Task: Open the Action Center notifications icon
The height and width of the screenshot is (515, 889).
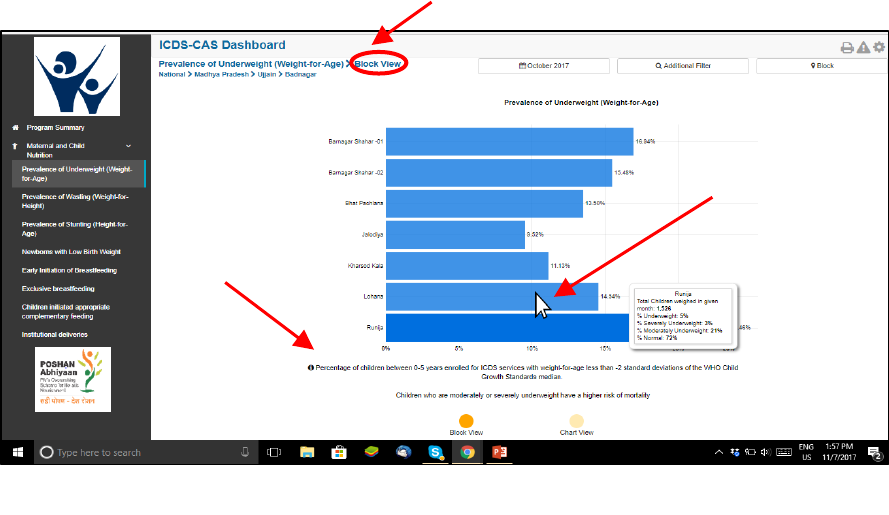Action: click(875, 453)
